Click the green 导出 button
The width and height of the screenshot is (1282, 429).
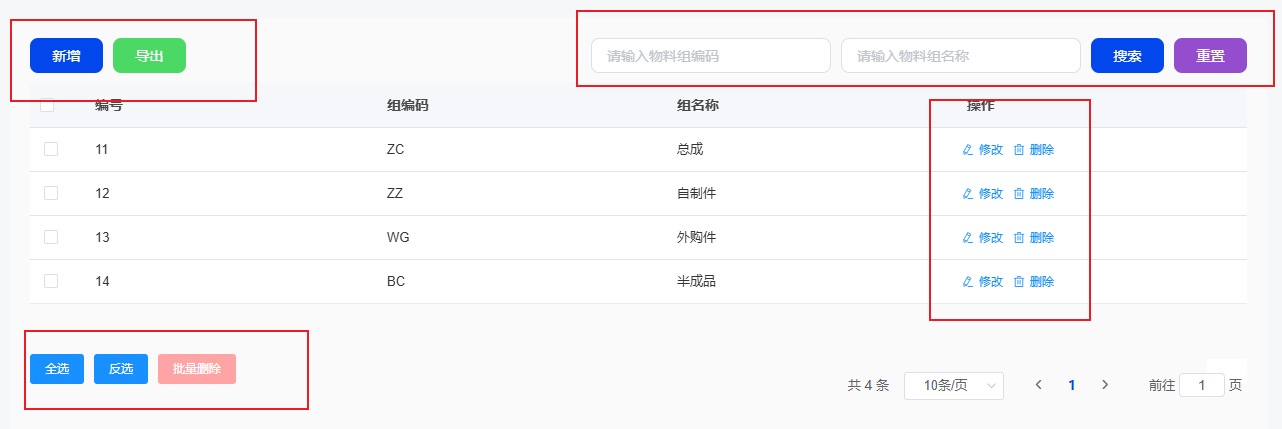(x=150, y=56)
